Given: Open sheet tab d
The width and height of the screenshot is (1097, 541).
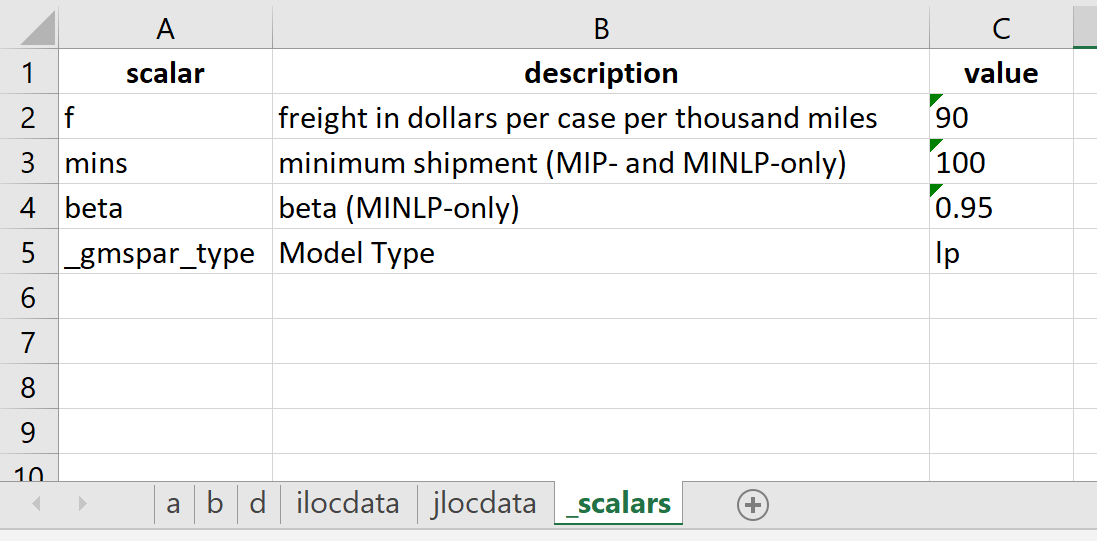Looking at the screenshot, I should [258, 504].
